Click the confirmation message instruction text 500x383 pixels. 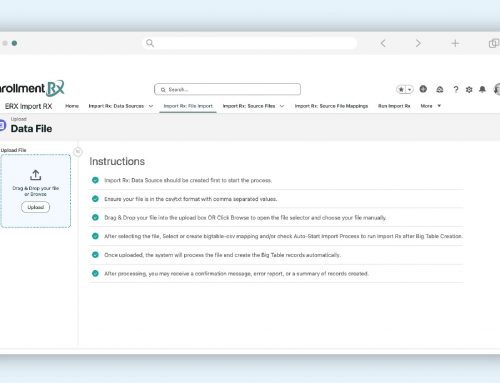236,274
